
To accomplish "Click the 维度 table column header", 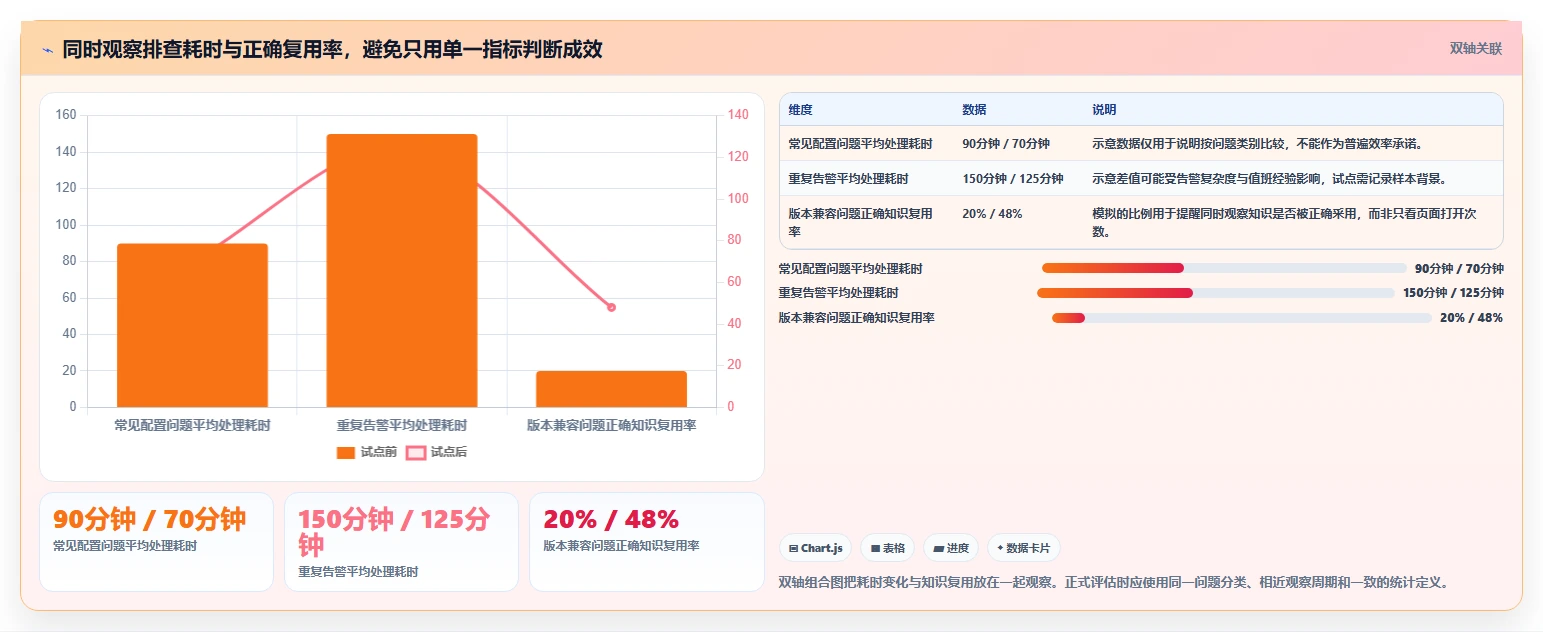I will tap(800, 110).
